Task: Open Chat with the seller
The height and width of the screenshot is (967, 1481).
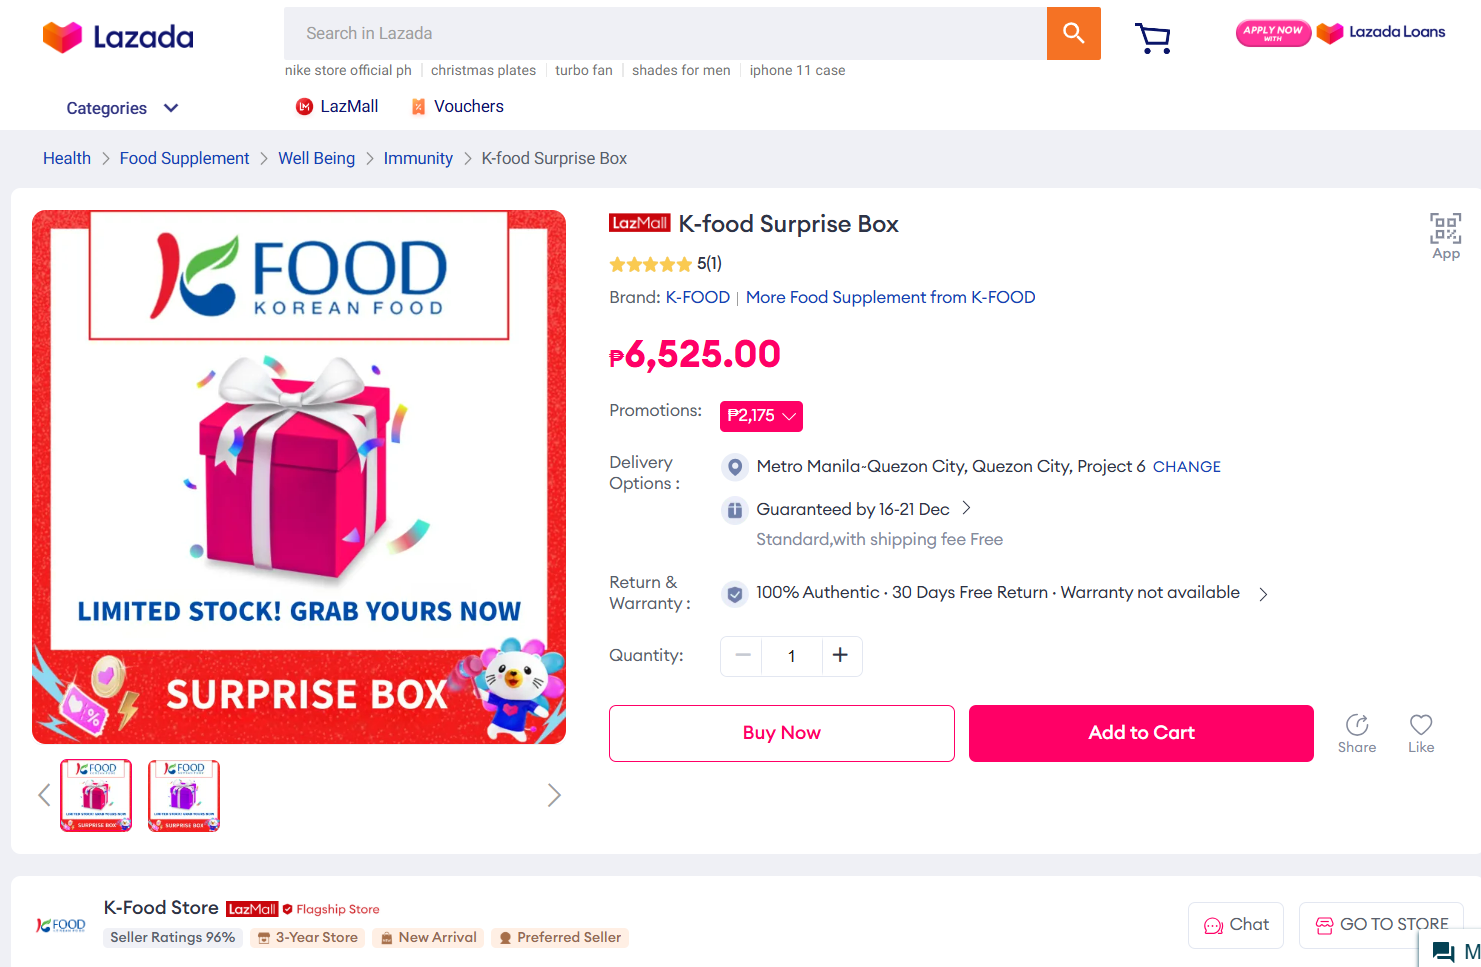Action: [1236, 925]
